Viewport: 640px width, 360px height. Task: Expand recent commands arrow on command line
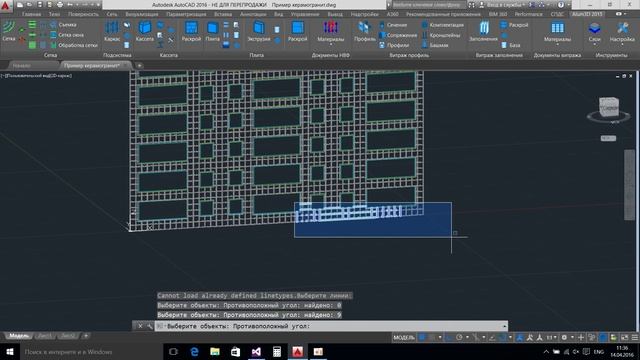(504, 326)
